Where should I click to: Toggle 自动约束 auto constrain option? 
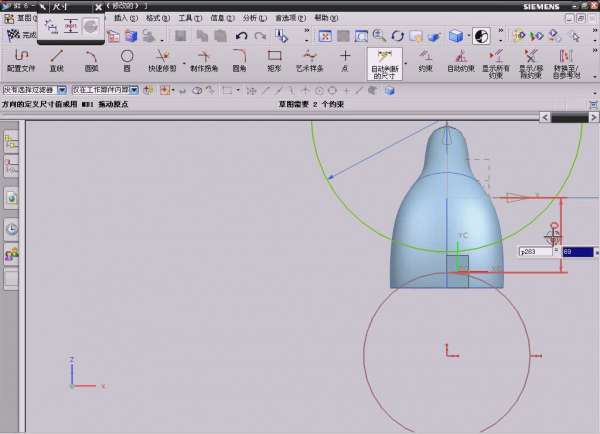click(x=460, y=59)
